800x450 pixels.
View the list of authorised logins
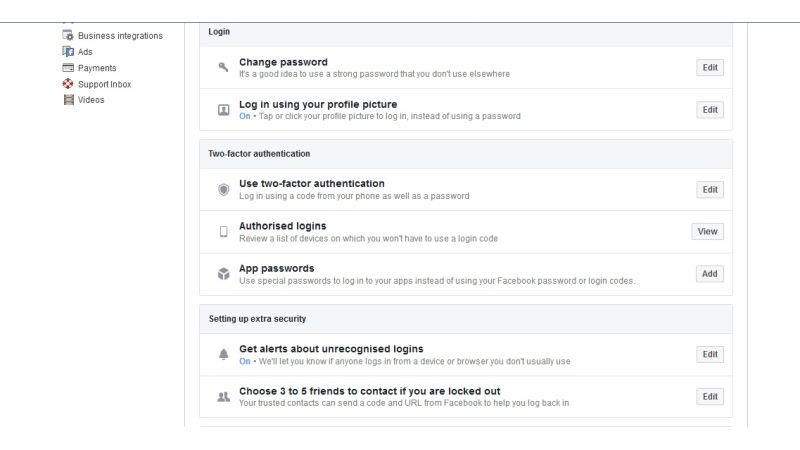click(707, 232)
